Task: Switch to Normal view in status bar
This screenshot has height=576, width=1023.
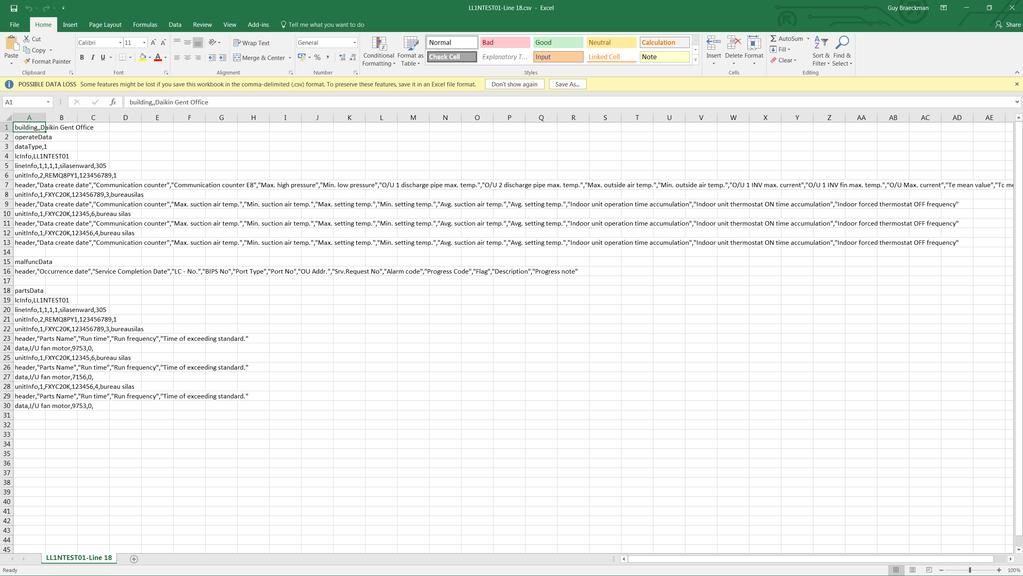Action: coord(896,570)
